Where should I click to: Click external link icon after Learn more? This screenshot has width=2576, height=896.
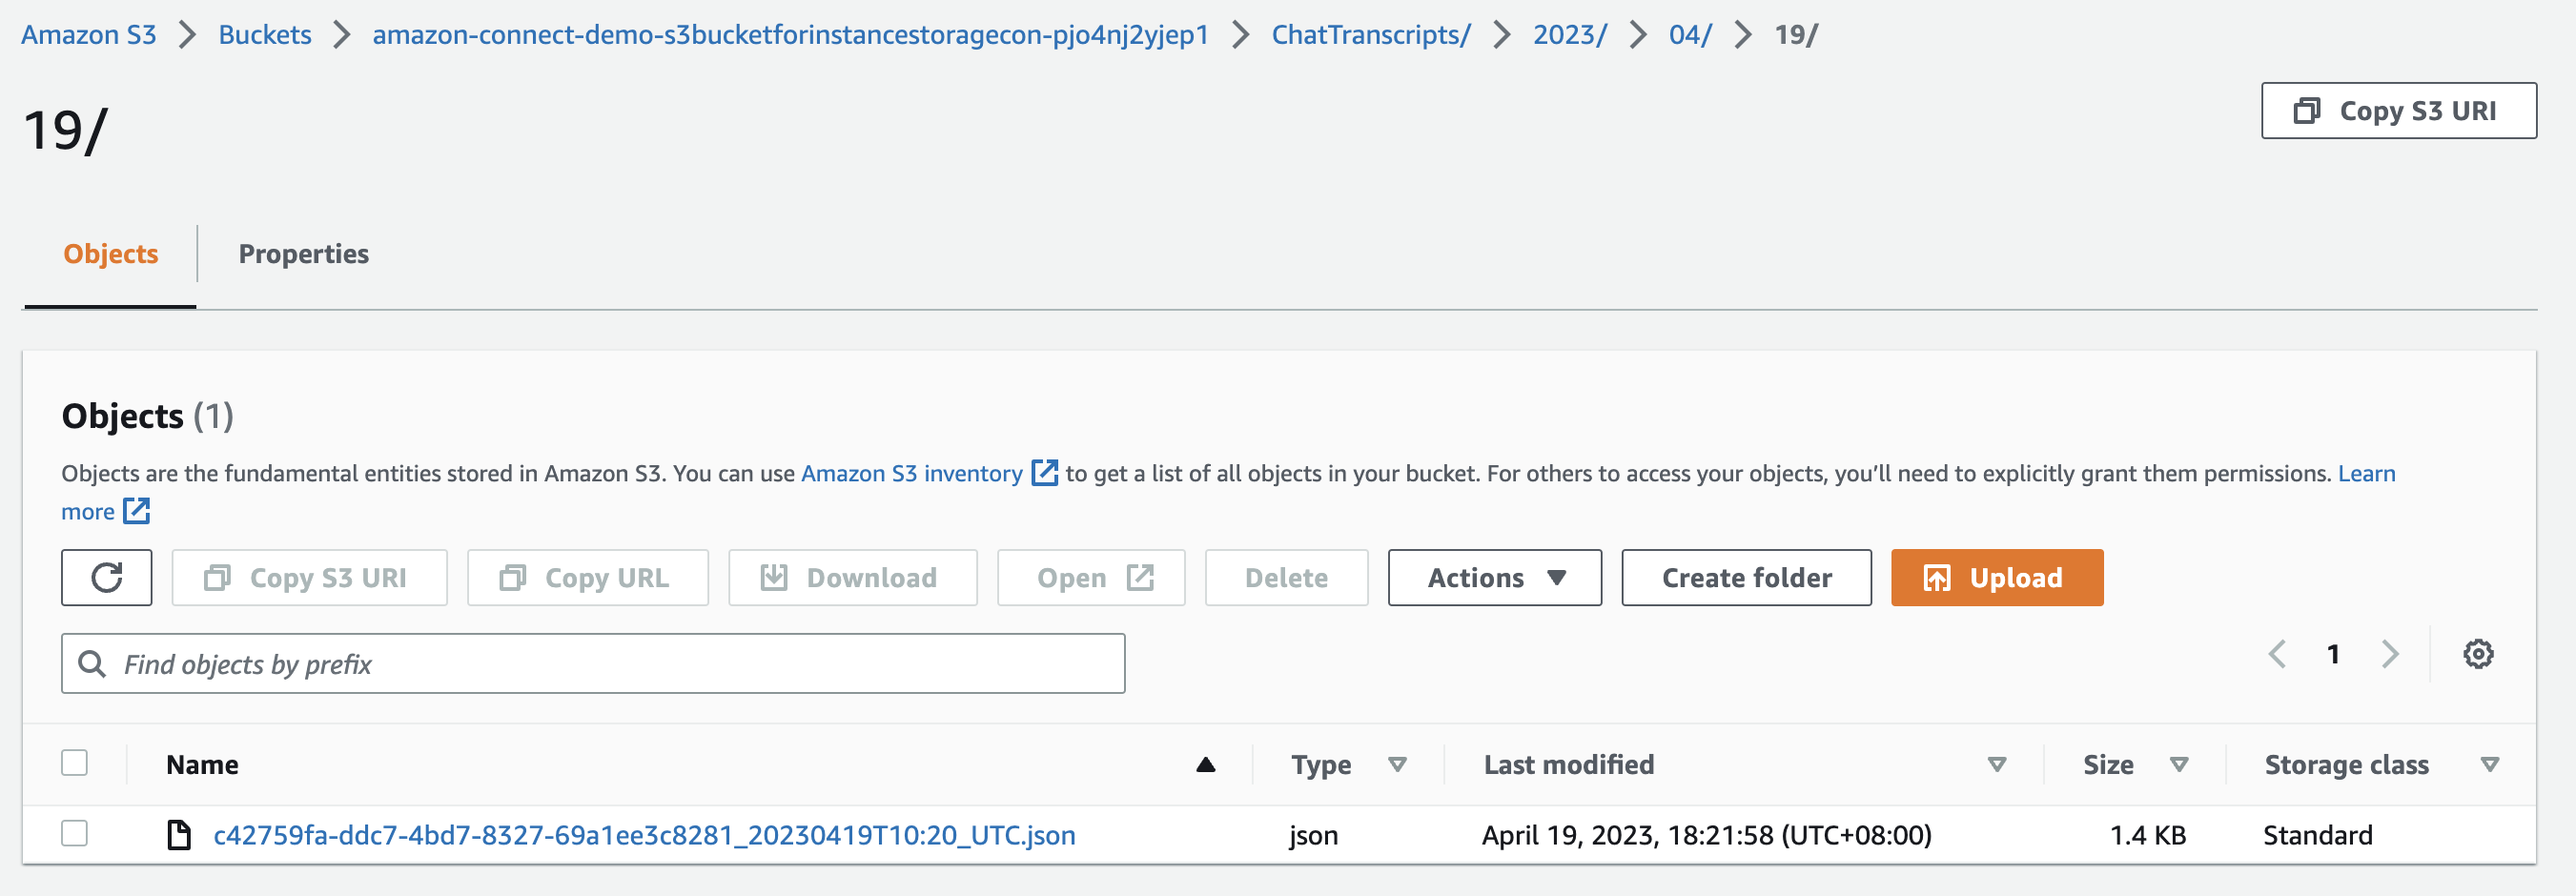click(x=136, y=511)
